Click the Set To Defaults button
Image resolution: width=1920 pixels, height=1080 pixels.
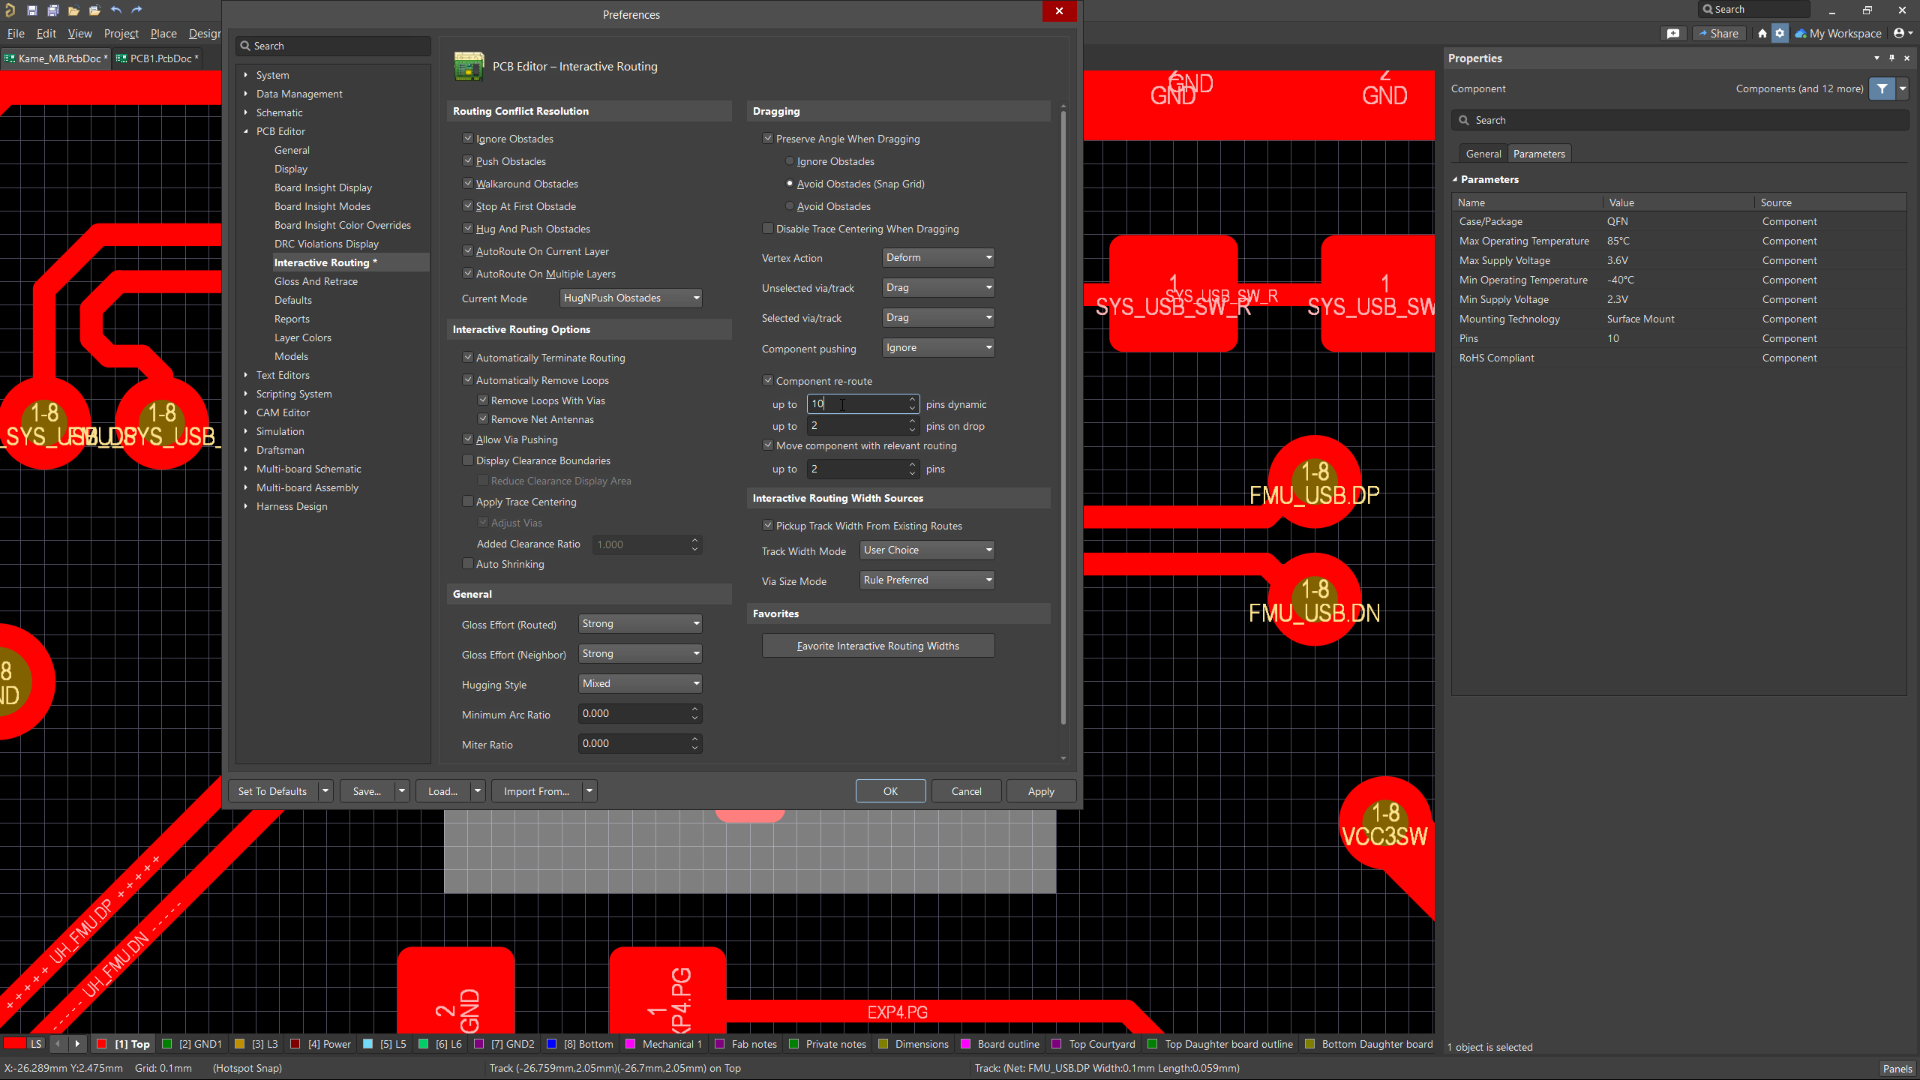coord(272,790)
